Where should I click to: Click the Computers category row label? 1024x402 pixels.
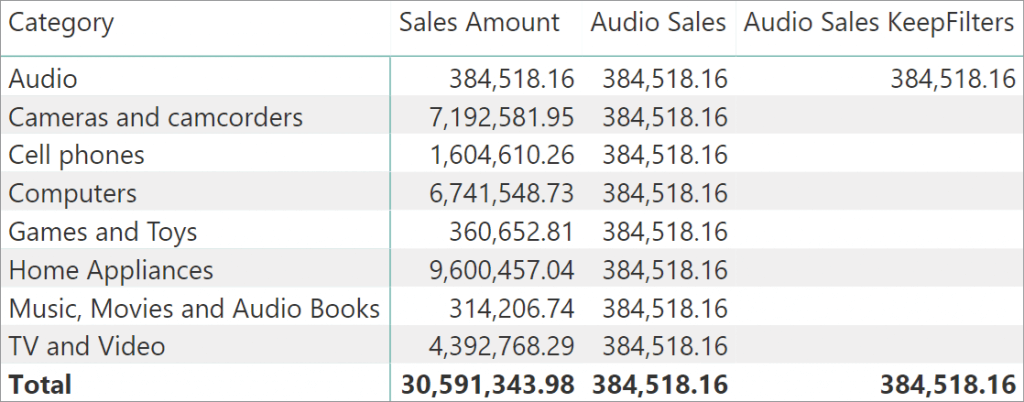pyautogui.click(x=72, y=194)
